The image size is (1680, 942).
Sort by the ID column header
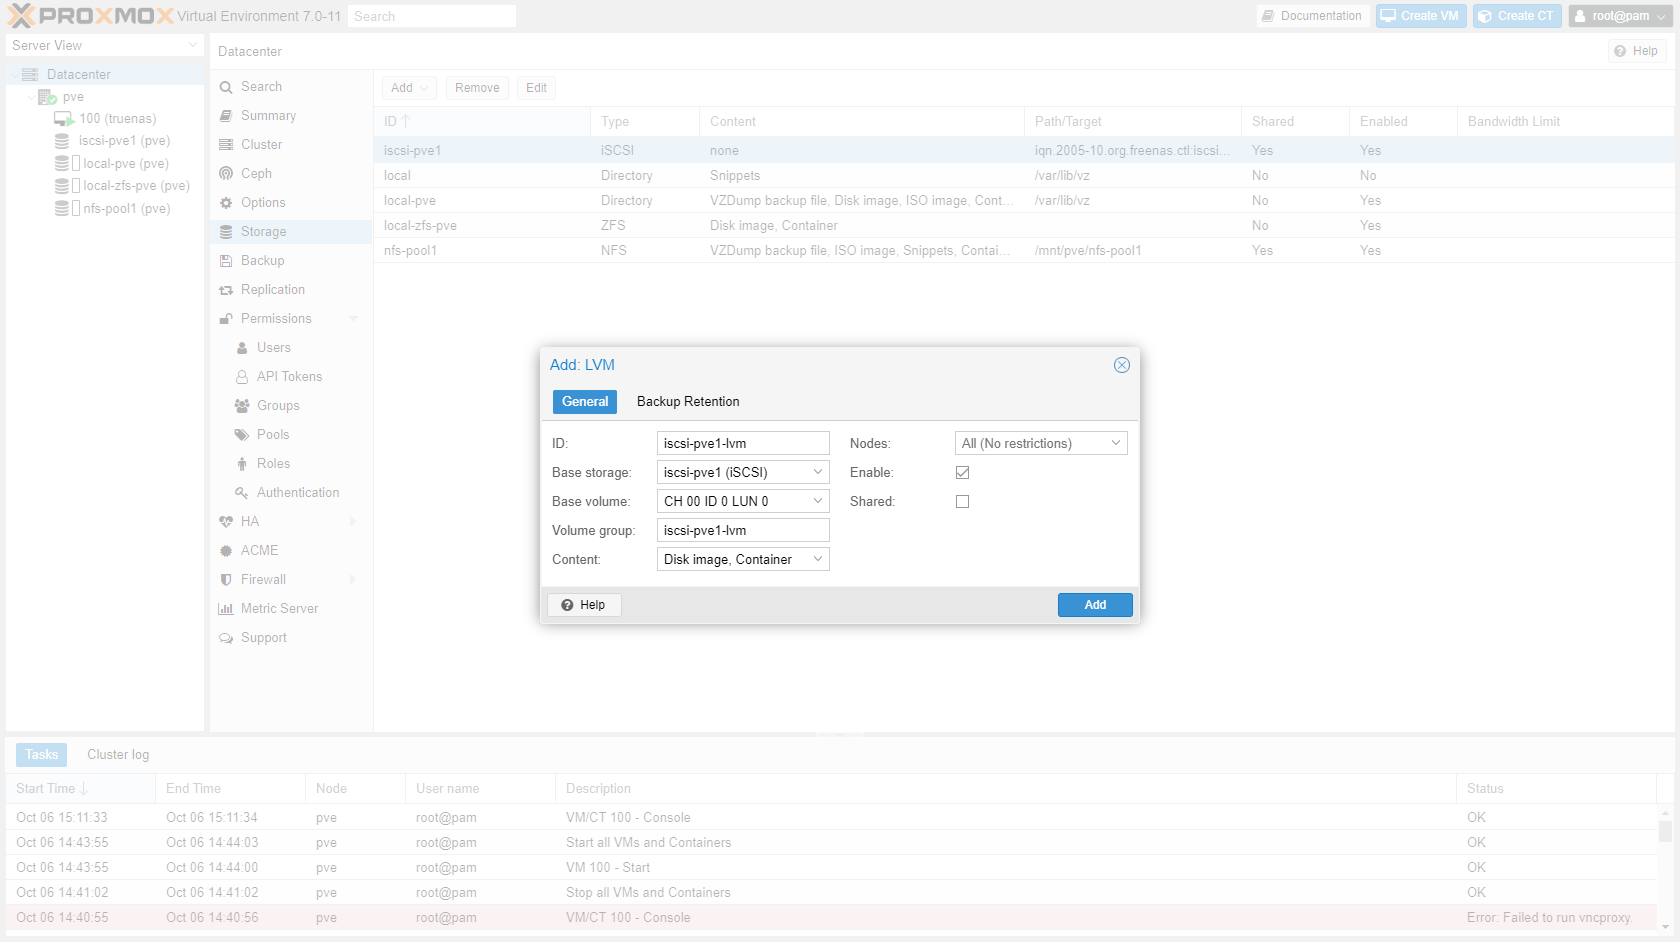click(482, 122)
